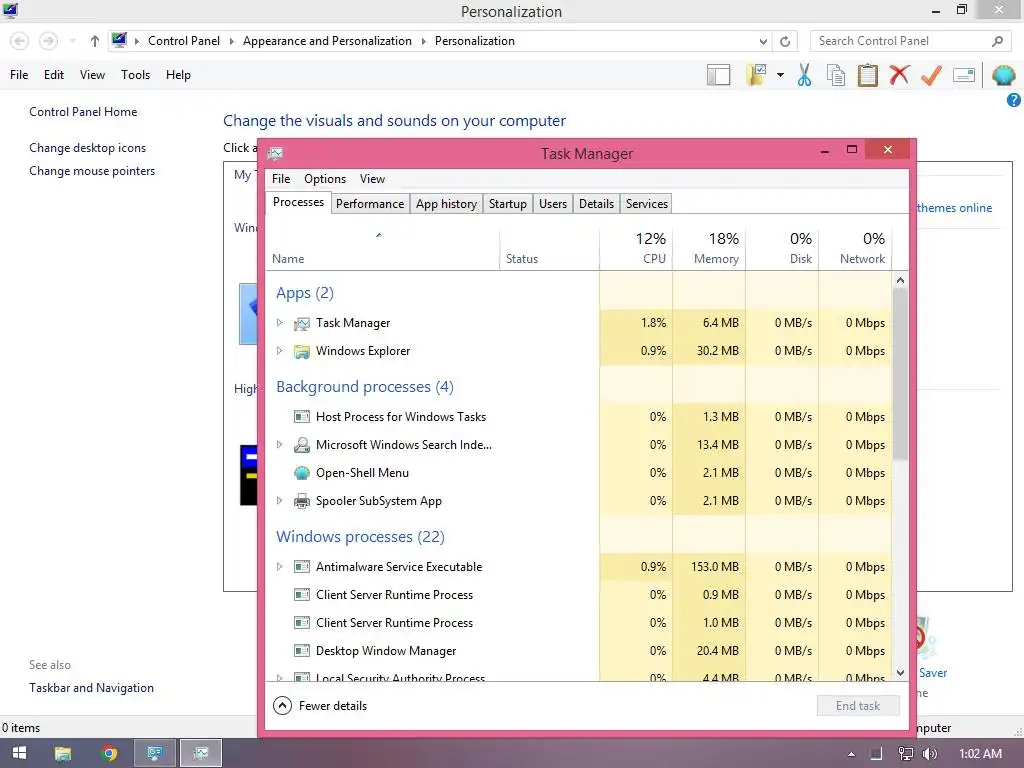Click the Task Manager scrollbar up arrow

pyautogui.click(x=900, y=280)
